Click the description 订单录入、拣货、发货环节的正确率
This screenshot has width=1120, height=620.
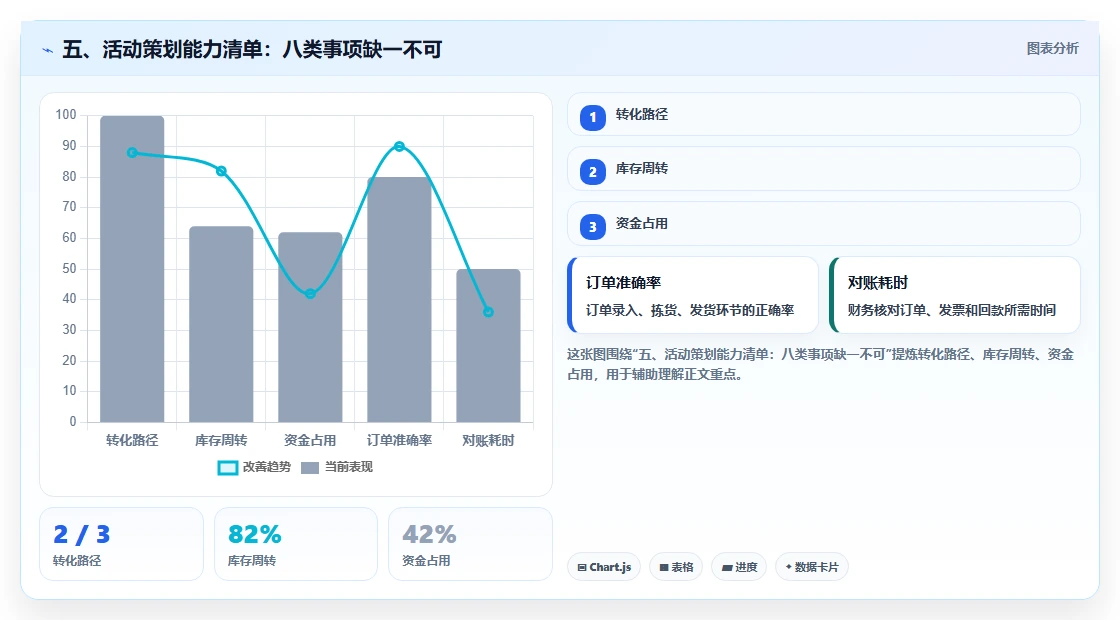click(690, 310)
